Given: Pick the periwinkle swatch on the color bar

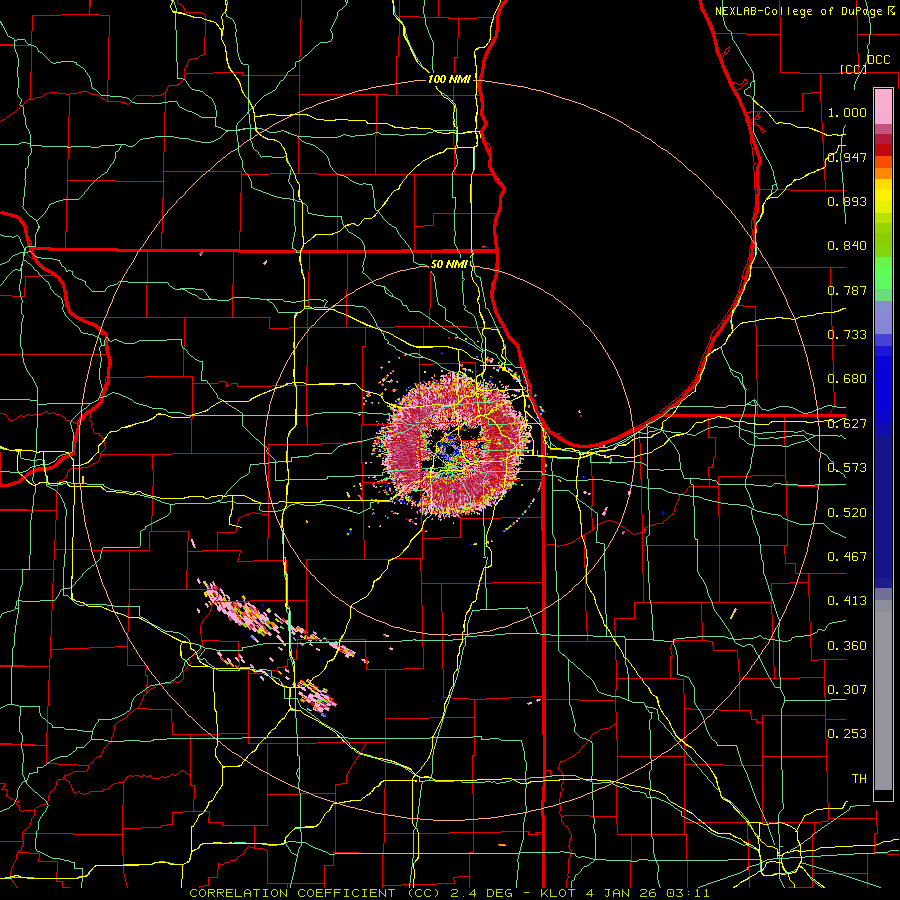Looking at the screenshot, I should click(x=883, y=317).
